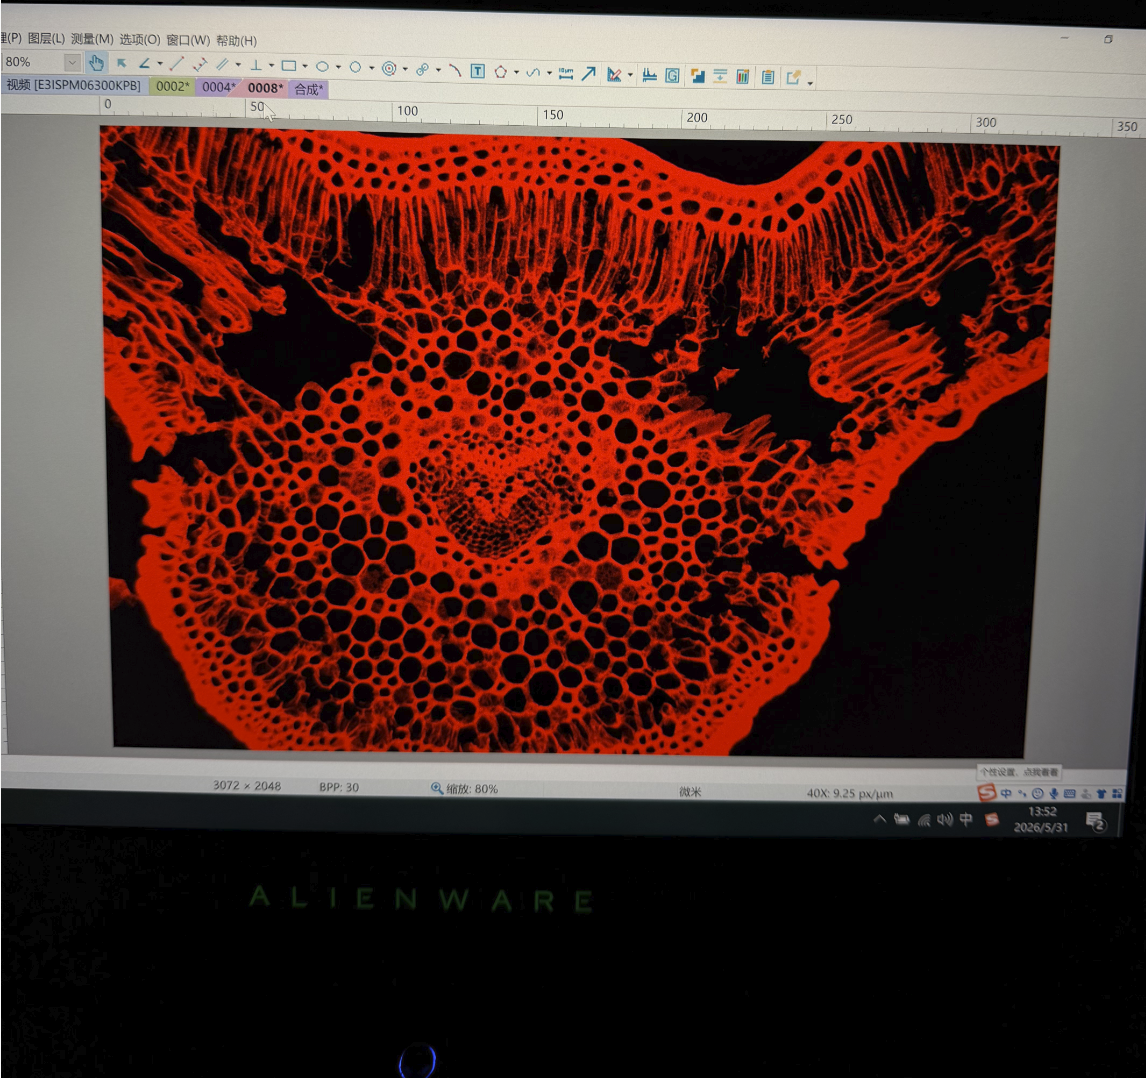Click the 微米 unit in status bar
This screenshot has width=1146, height=1078.
[690, 792]
